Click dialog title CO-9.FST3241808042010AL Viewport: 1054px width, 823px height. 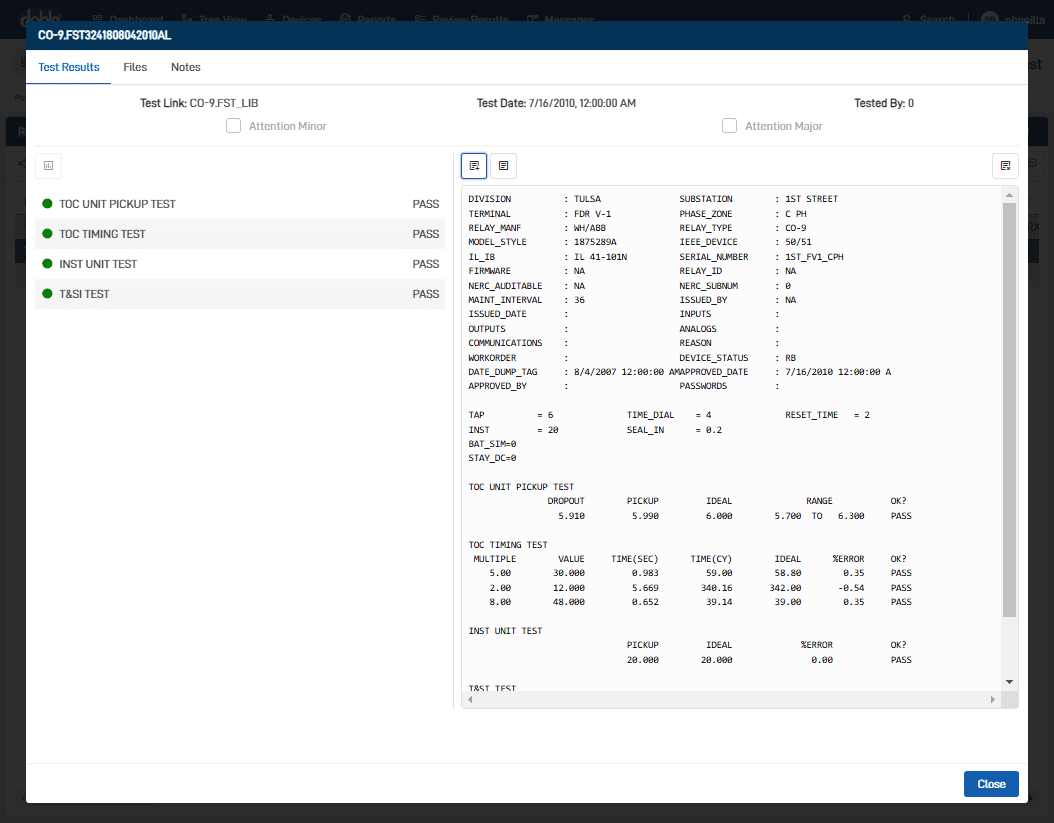[x=104, y=35]
